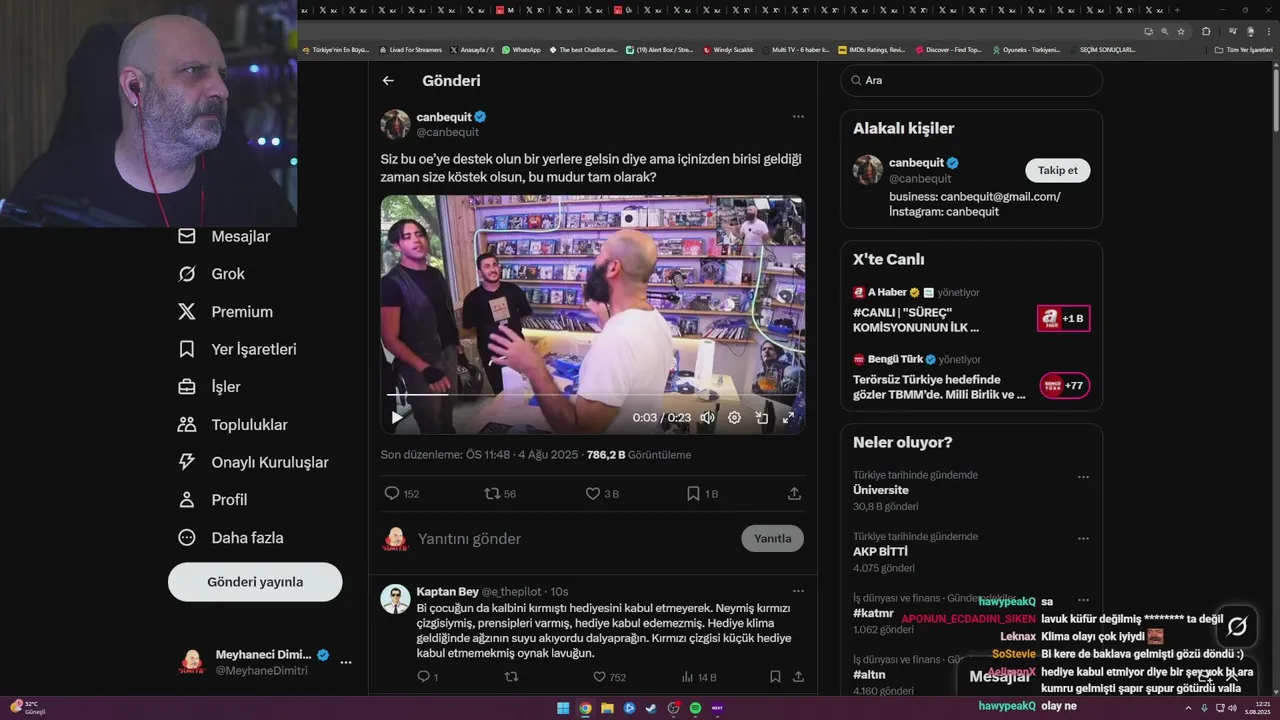Expand Daha fazla menu in the sidebar

[230, 537]
